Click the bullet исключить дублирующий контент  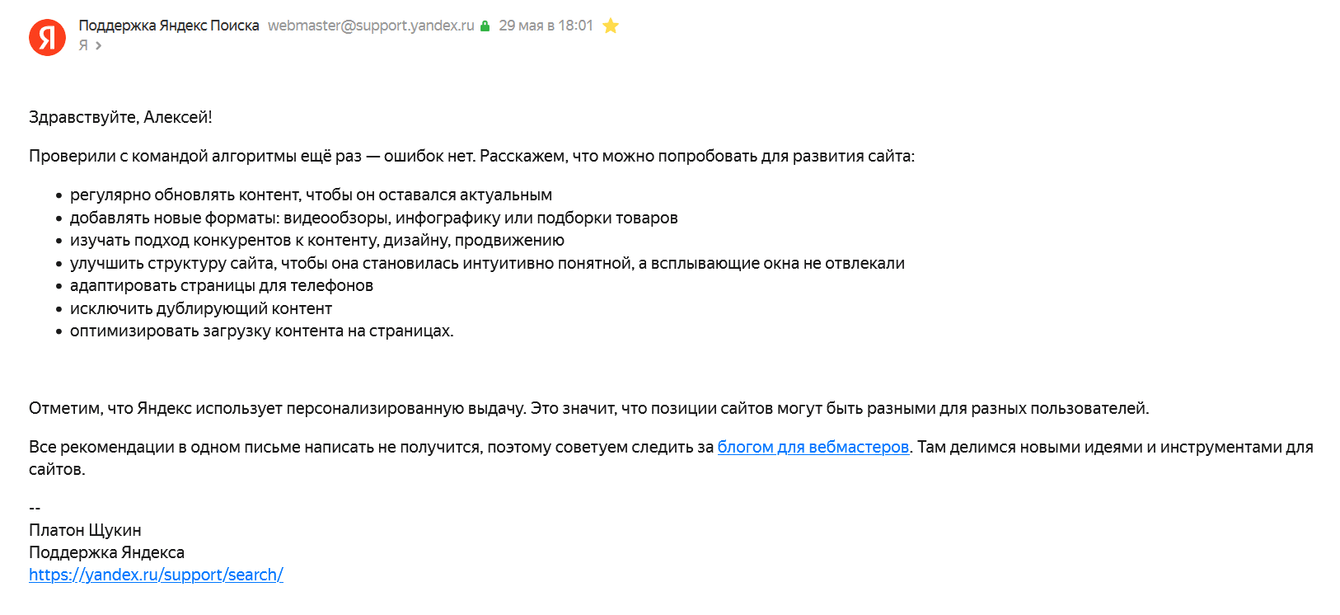point(201,308)
